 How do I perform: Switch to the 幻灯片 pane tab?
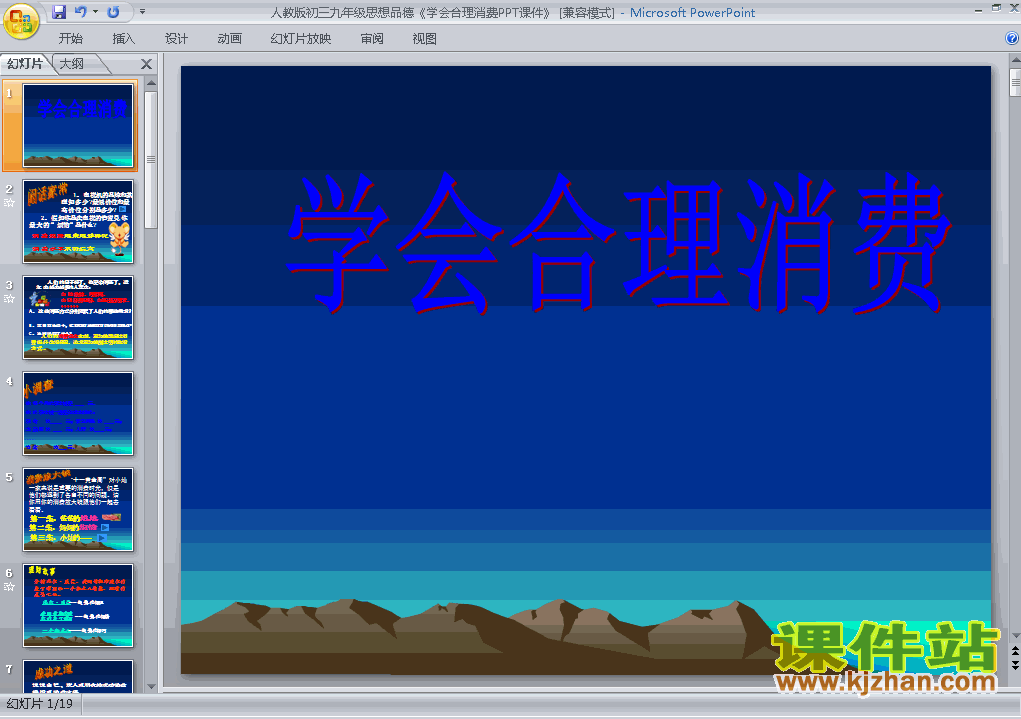25,63
